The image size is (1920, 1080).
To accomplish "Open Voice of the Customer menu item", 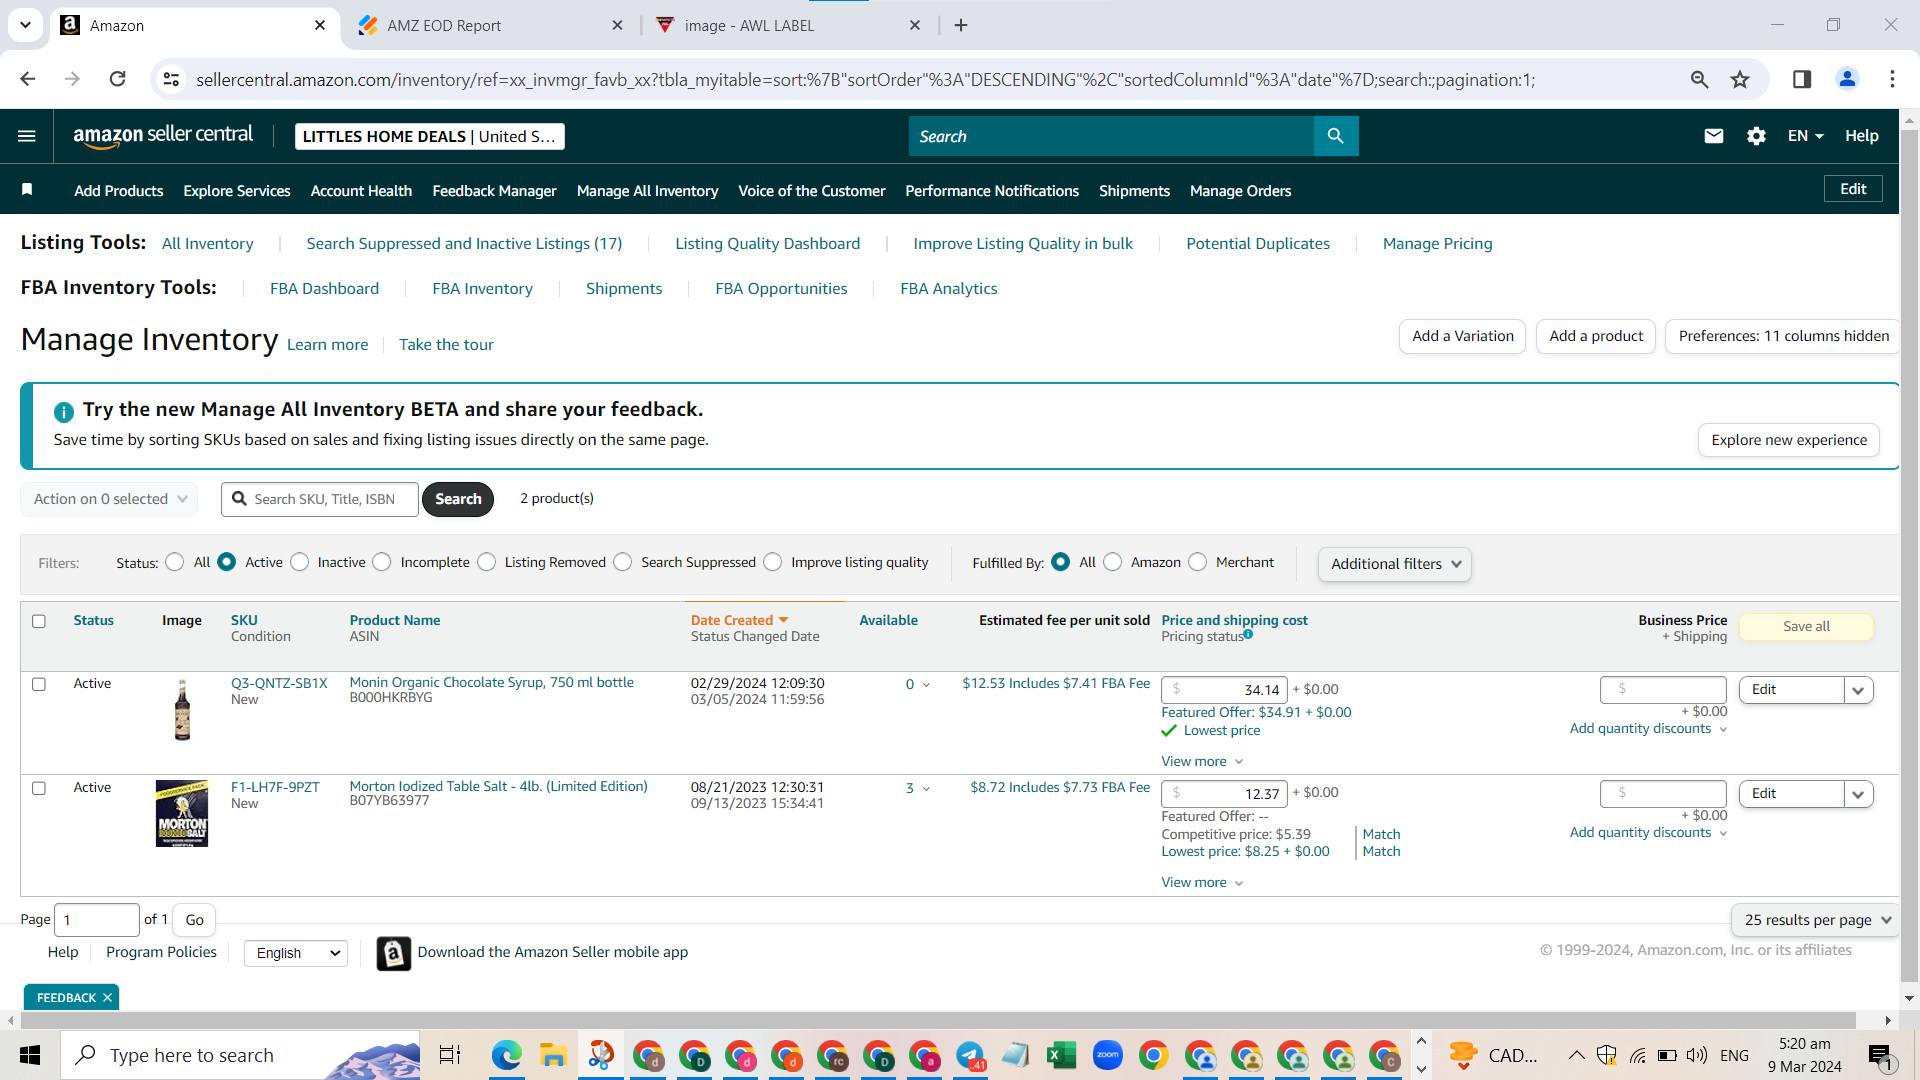I will point(811,191).
